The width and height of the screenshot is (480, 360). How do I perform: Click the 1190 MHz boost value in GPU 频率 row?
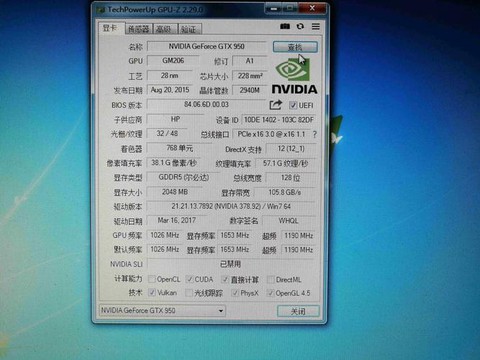point(298,236)
